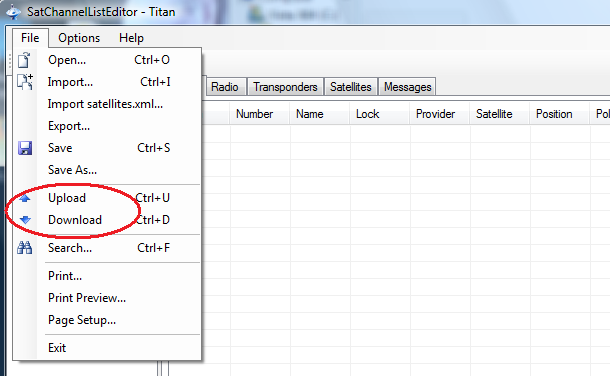Select Export... in the File menu

pyautogui.click(x=107, y=126)
